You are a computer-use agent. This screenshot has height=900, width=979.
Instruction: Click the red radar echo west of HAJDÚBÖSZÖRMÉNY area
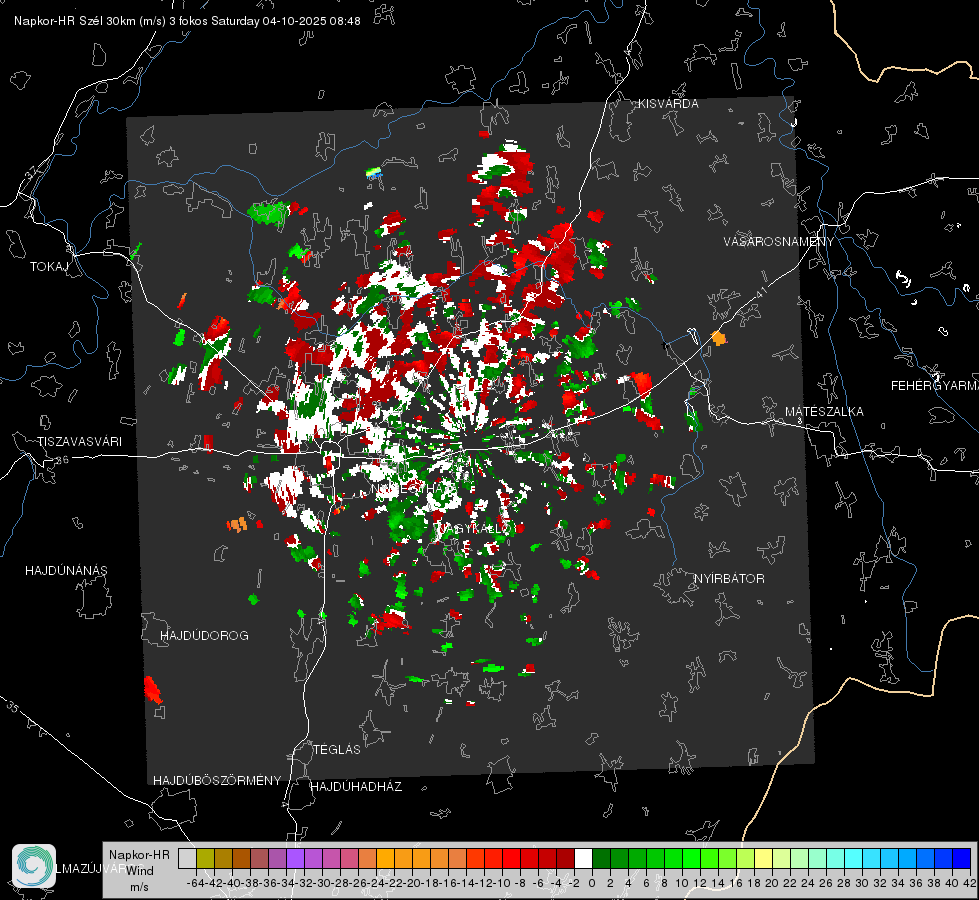coord(152,689)
